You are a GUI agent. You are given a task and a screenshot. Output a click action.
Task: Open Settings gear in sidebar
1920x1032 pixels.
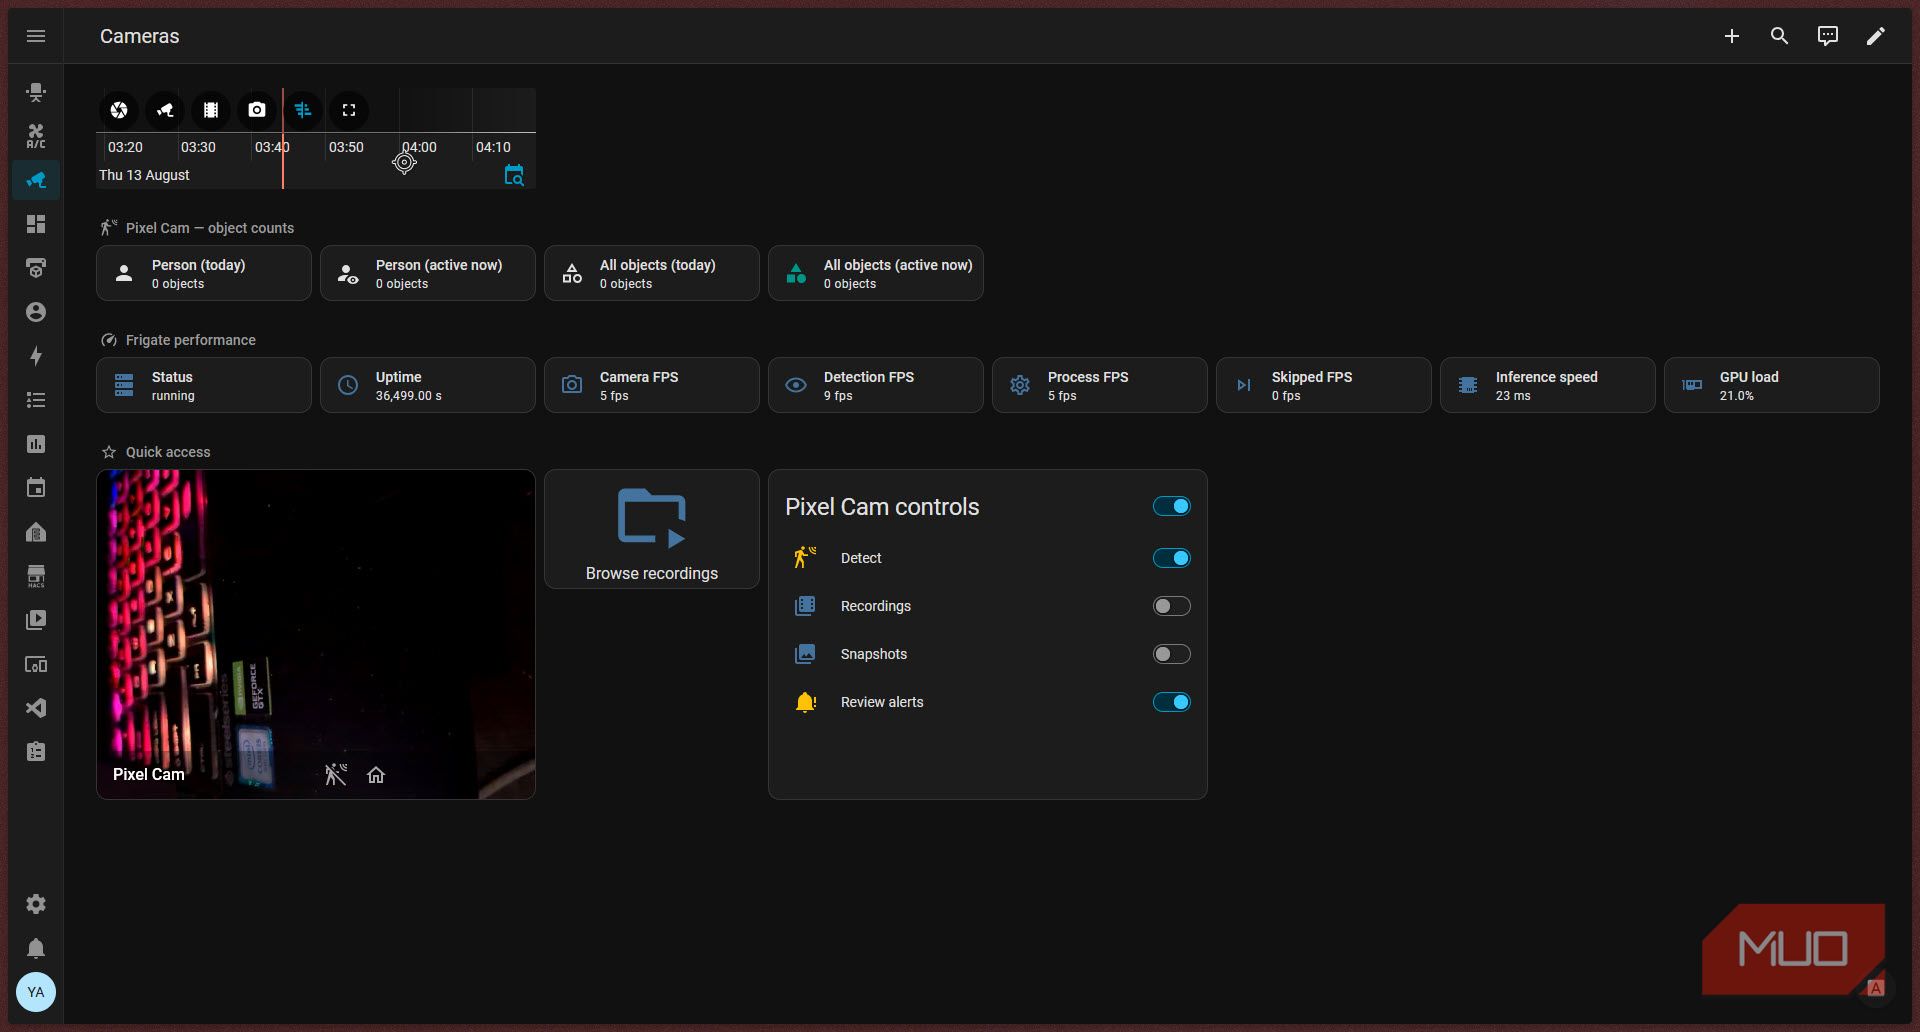[36, 904]
